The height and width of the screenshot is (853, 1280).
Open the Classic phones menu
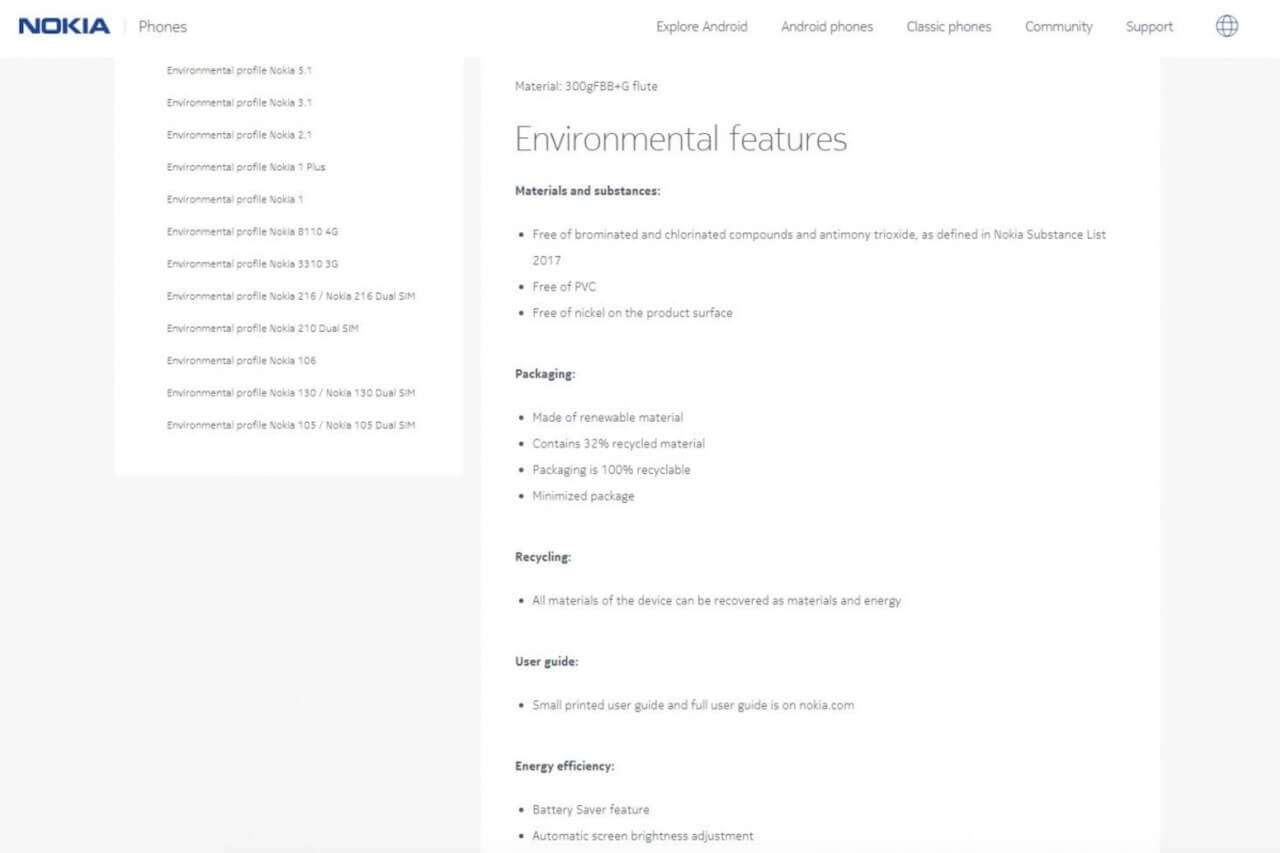[949, 27]
